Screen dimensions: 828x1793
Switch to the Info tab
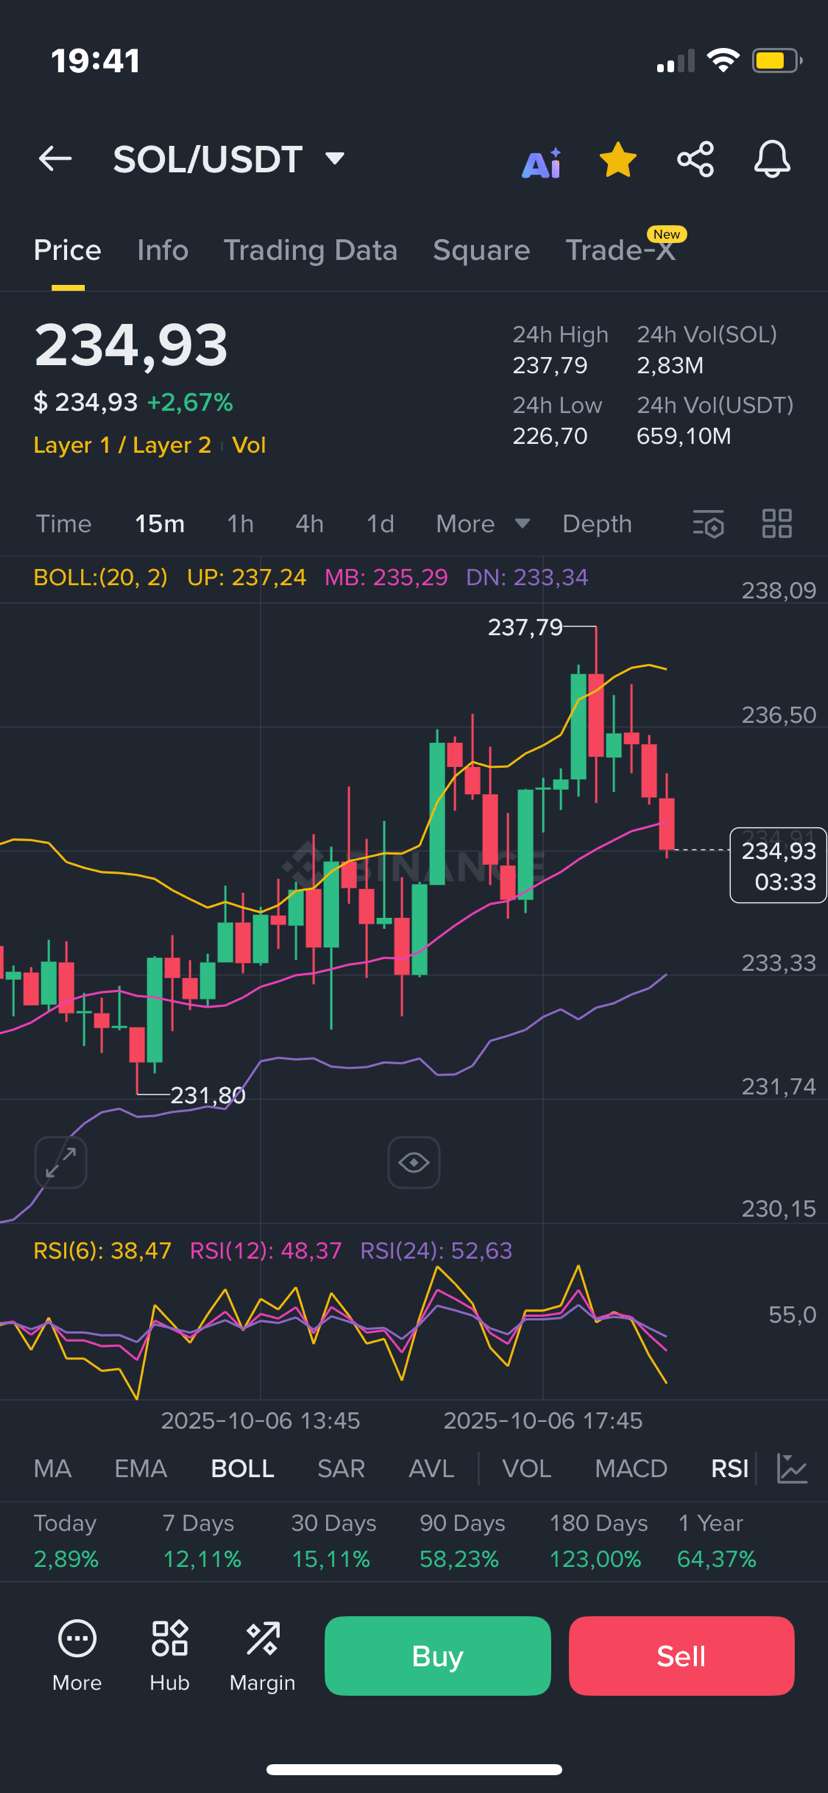pos(162,250)
